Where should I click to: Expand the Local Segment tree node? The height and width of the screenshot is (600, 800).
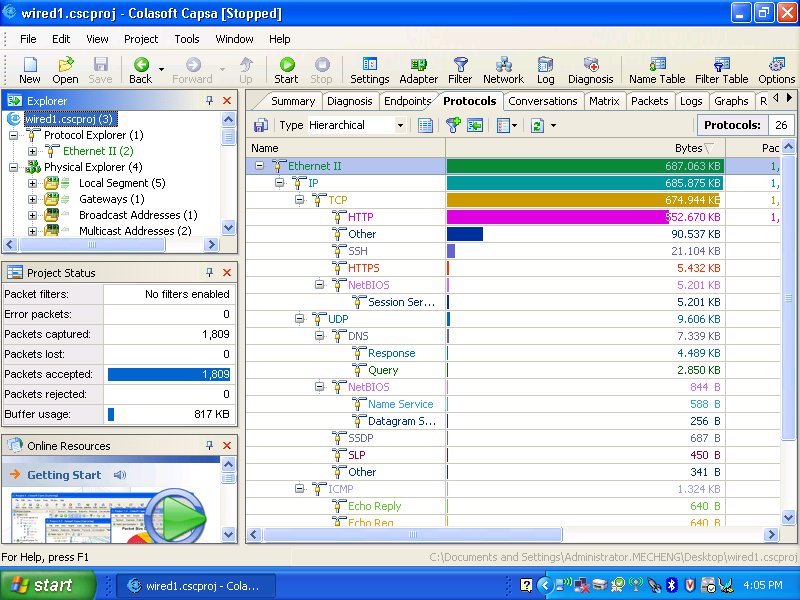[x=32, y=183]
